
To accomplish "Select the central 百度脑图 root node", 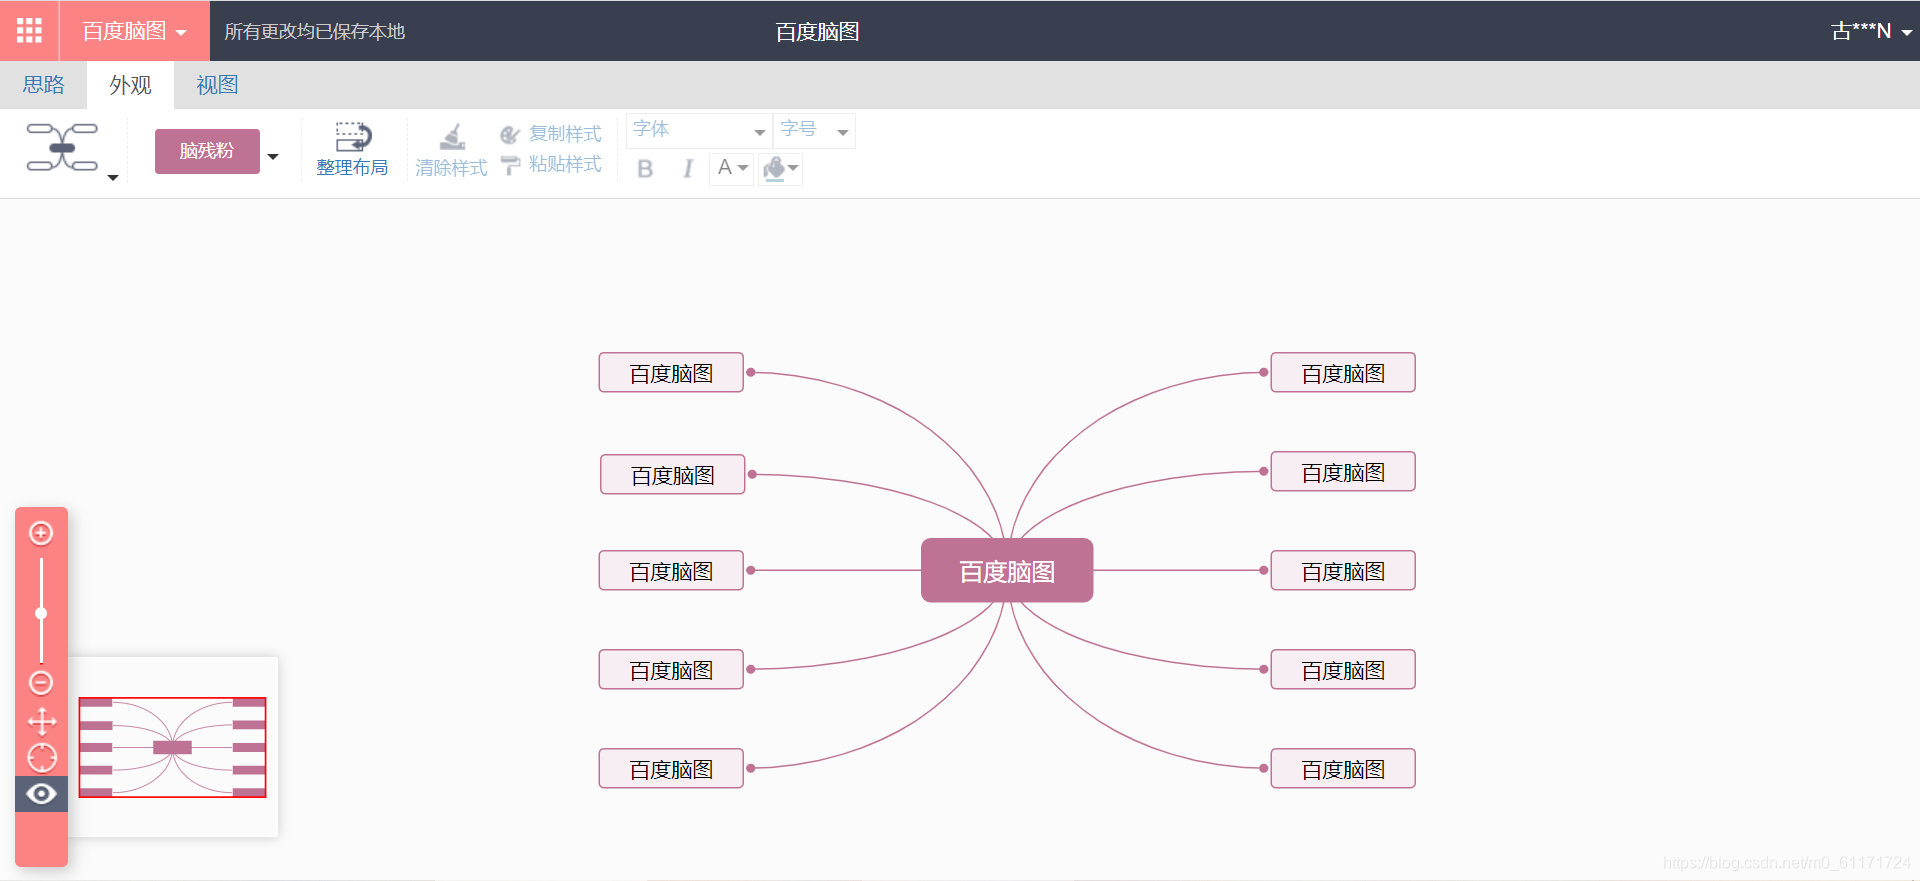I will coord(1007,571).
